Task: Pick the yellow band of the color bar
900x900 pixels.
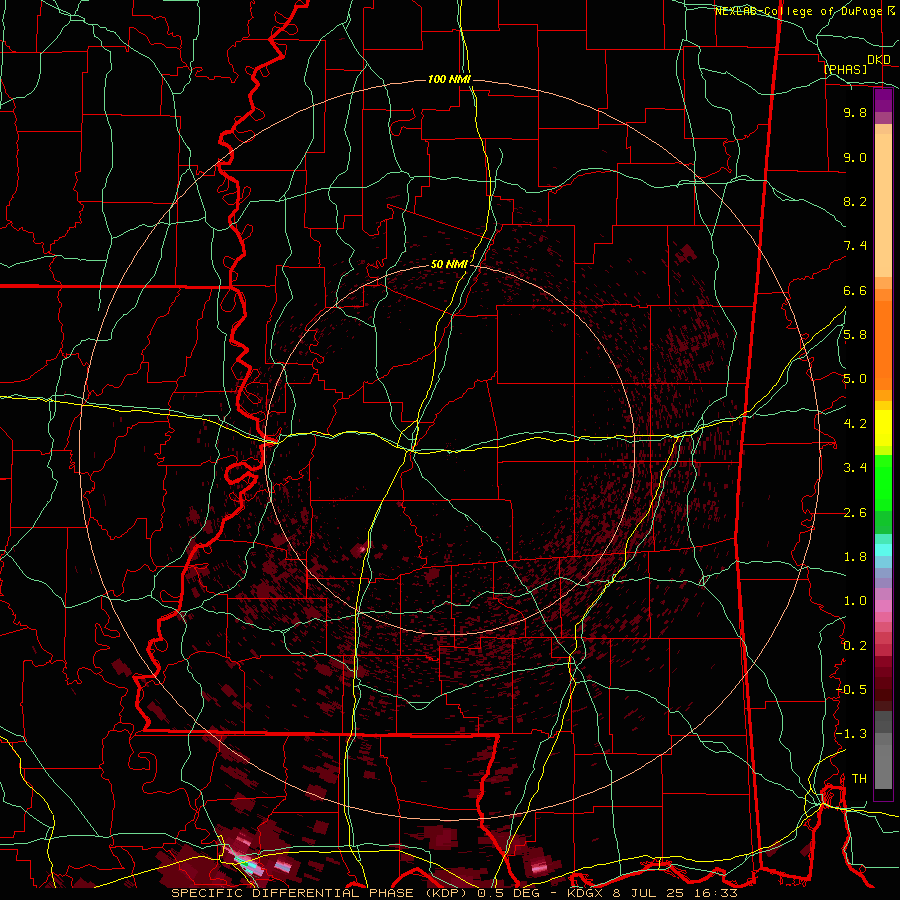Action: point(883,428)
